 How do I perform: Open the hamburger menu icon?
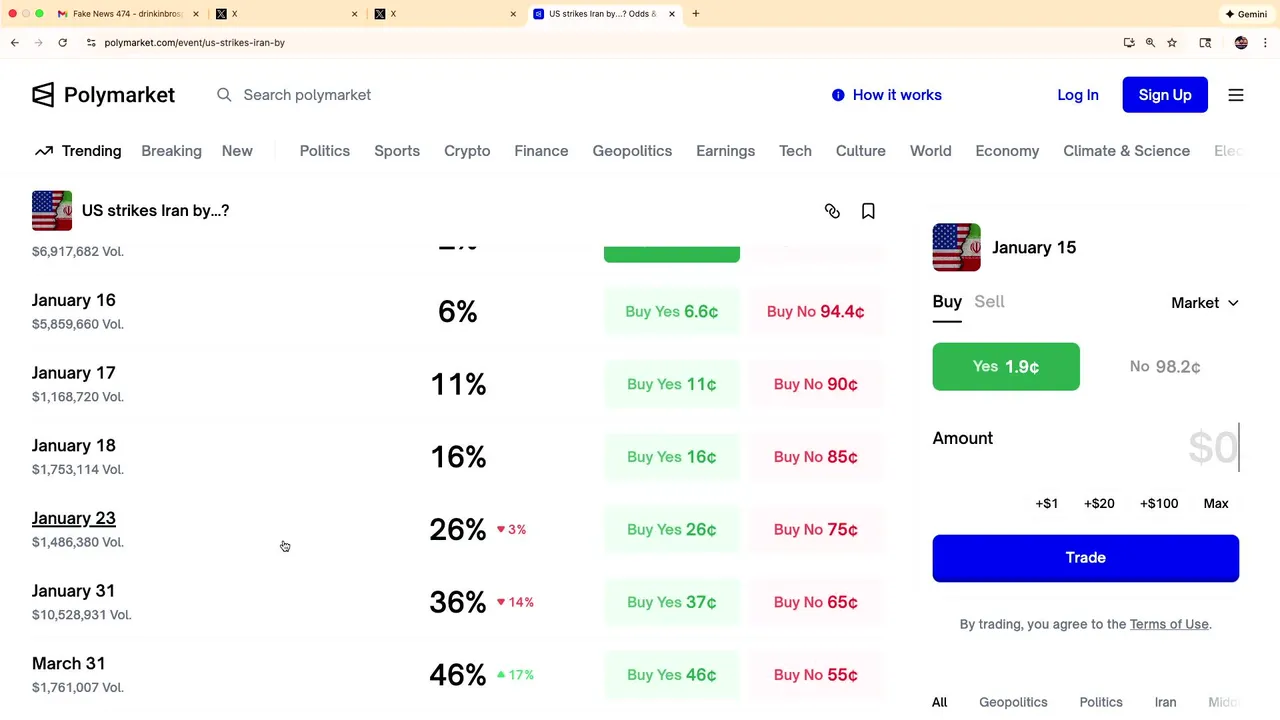point(1236,95)
